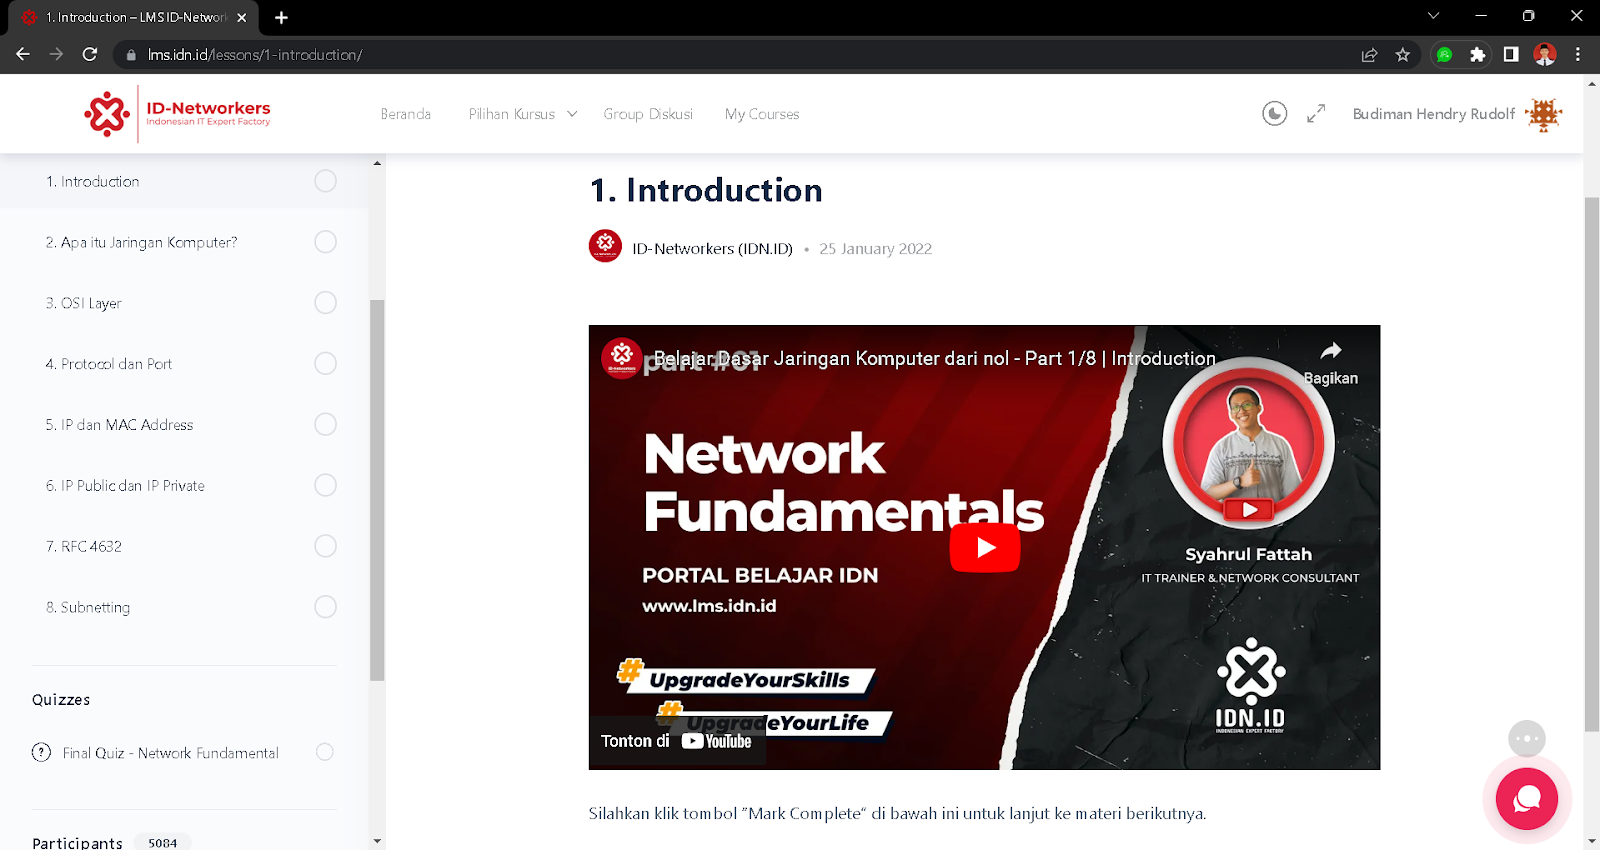Viewport: 1600px width, 850px height.
Task: Open lesson 6. IP Public dan IP Private
Action: coord(125,485)
